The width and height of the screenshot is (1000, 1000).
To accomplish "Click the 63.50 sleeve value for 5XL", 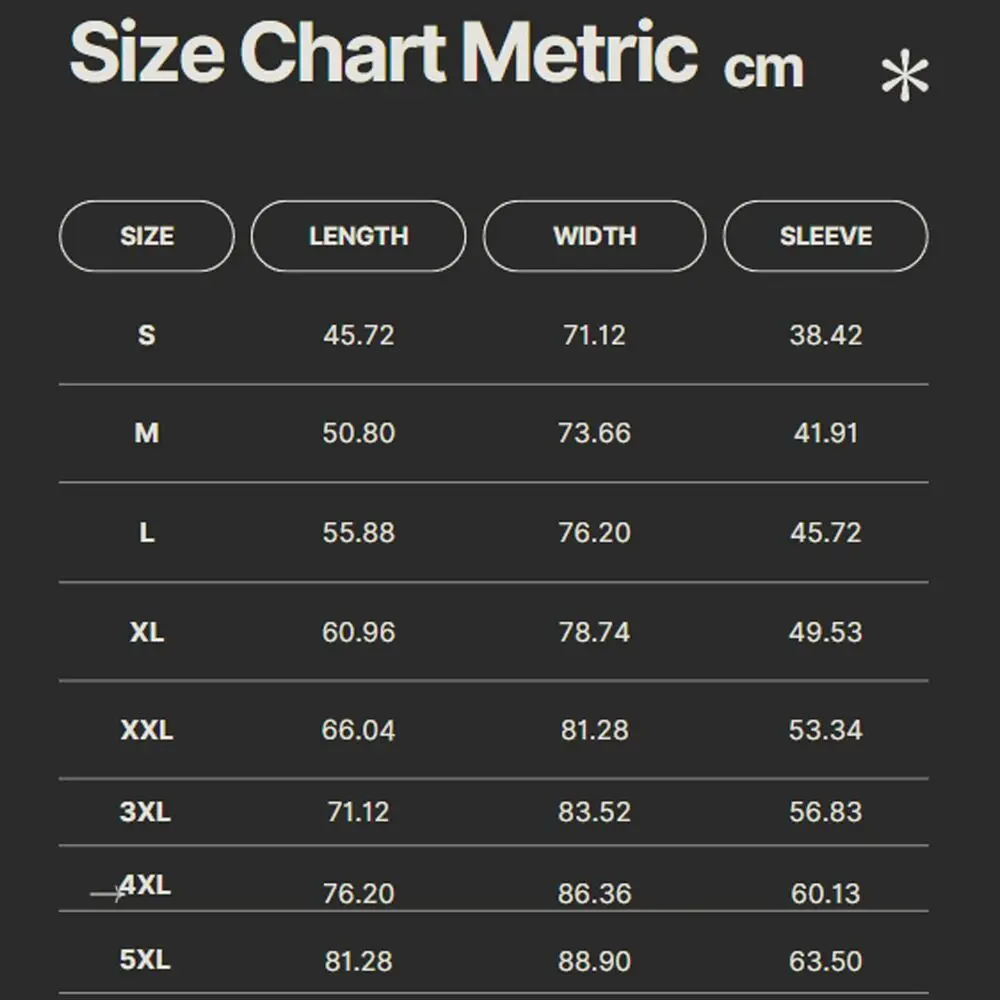I will coord(826,962).
